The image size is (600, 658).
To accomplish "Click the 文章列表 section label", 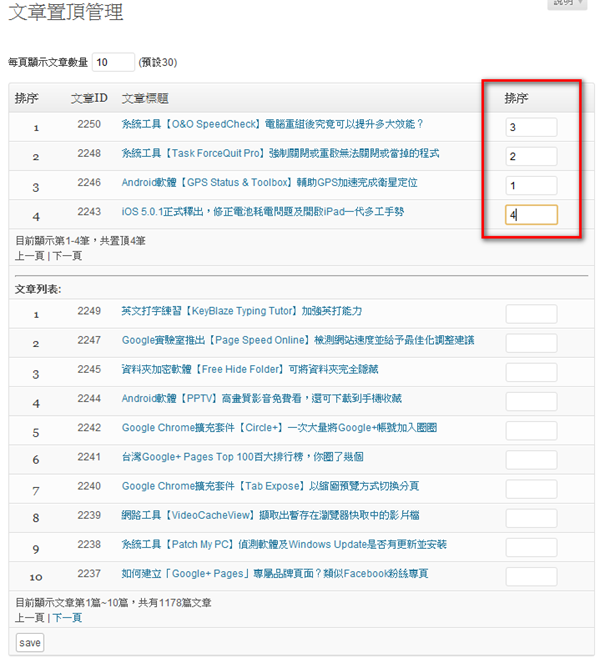I will (x=38, y=289).
